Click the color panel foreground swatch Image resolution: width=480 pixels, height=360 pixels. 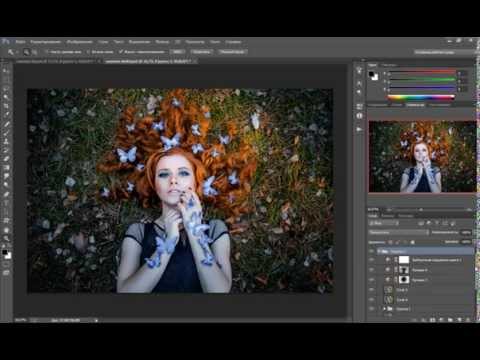point(372,74)
